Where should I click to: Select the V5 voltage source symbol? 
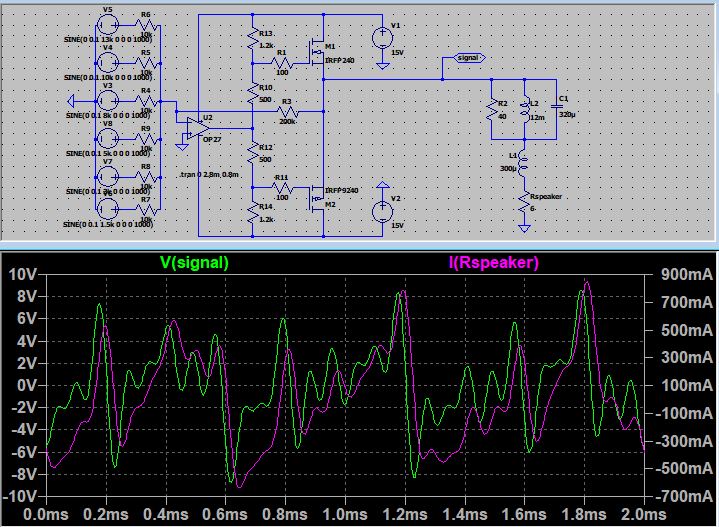[108, 24]
